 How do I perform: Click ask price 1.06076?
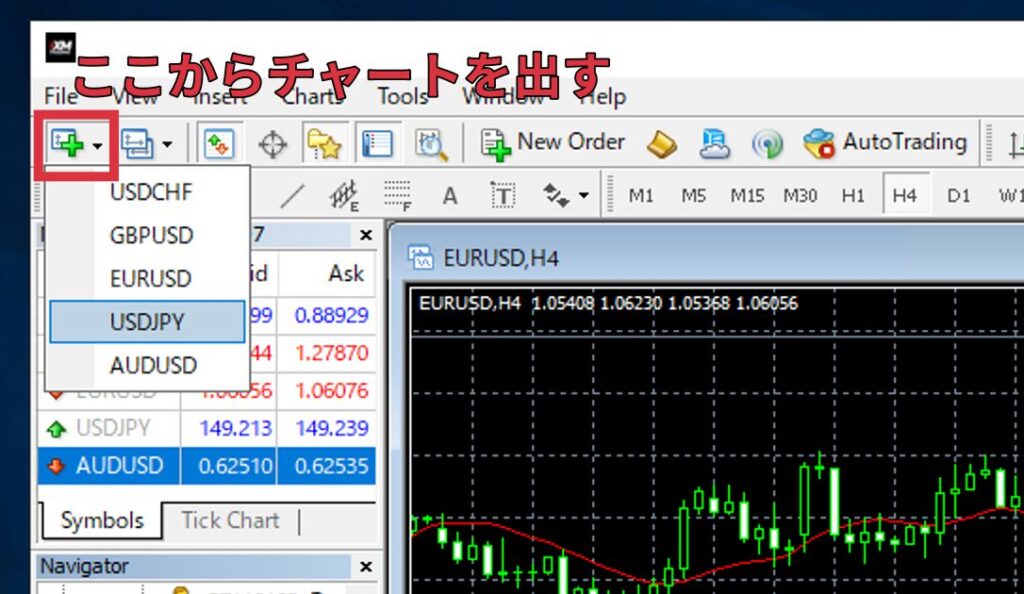331,391
